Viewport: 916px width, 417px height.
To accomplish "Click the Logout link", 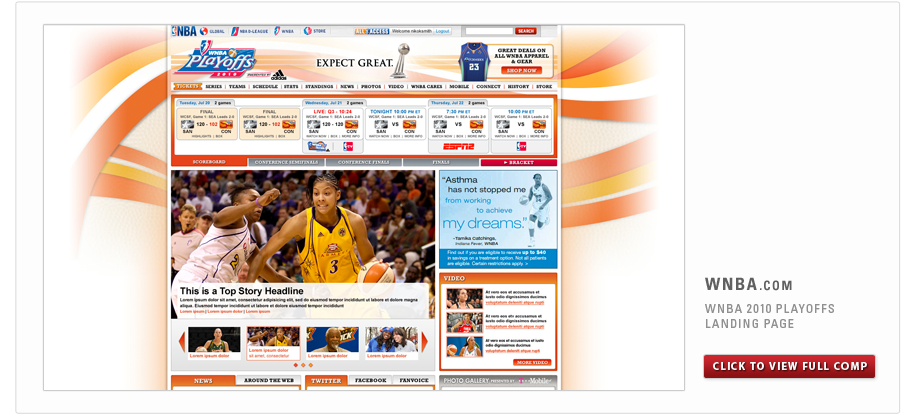I will 443,31.
